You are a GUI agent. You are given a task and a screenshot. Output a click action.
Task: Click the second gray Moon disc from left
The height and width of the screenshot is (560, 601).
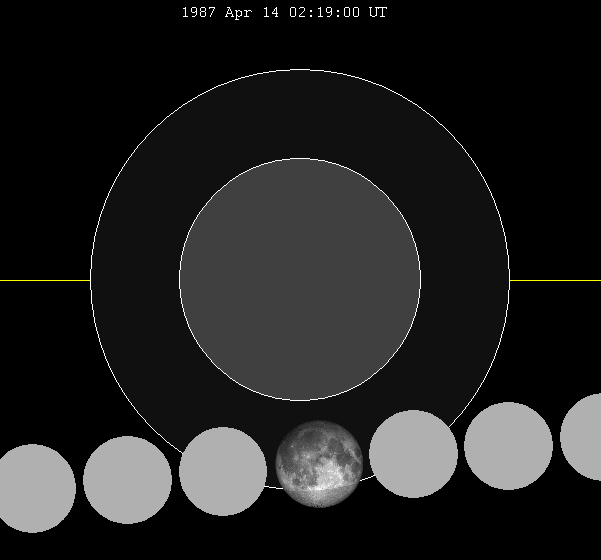tap(127, 480)
